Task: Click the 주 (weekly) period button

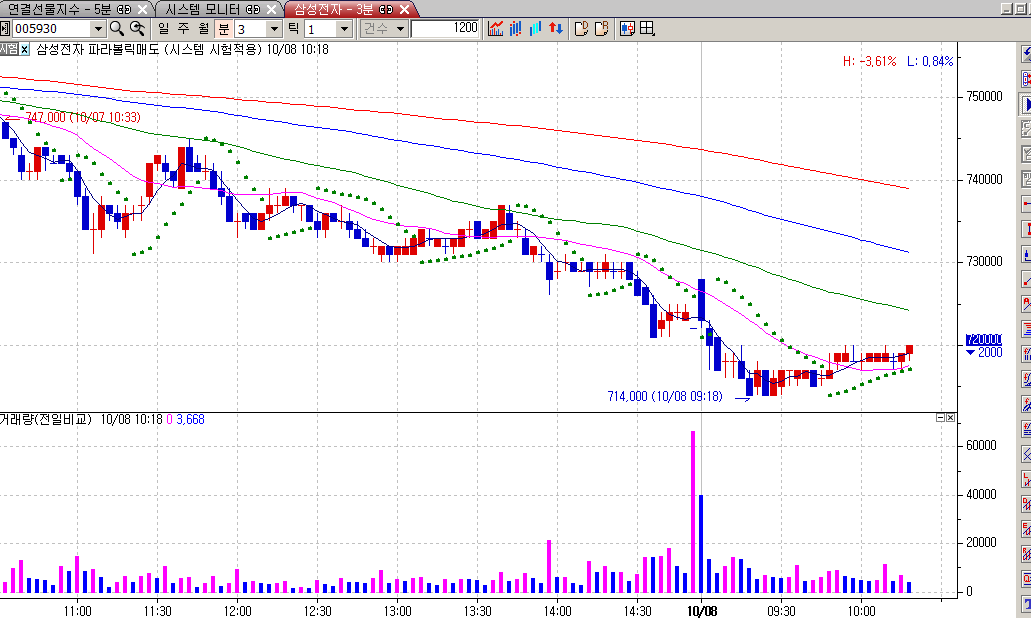Action: (184, 28)
